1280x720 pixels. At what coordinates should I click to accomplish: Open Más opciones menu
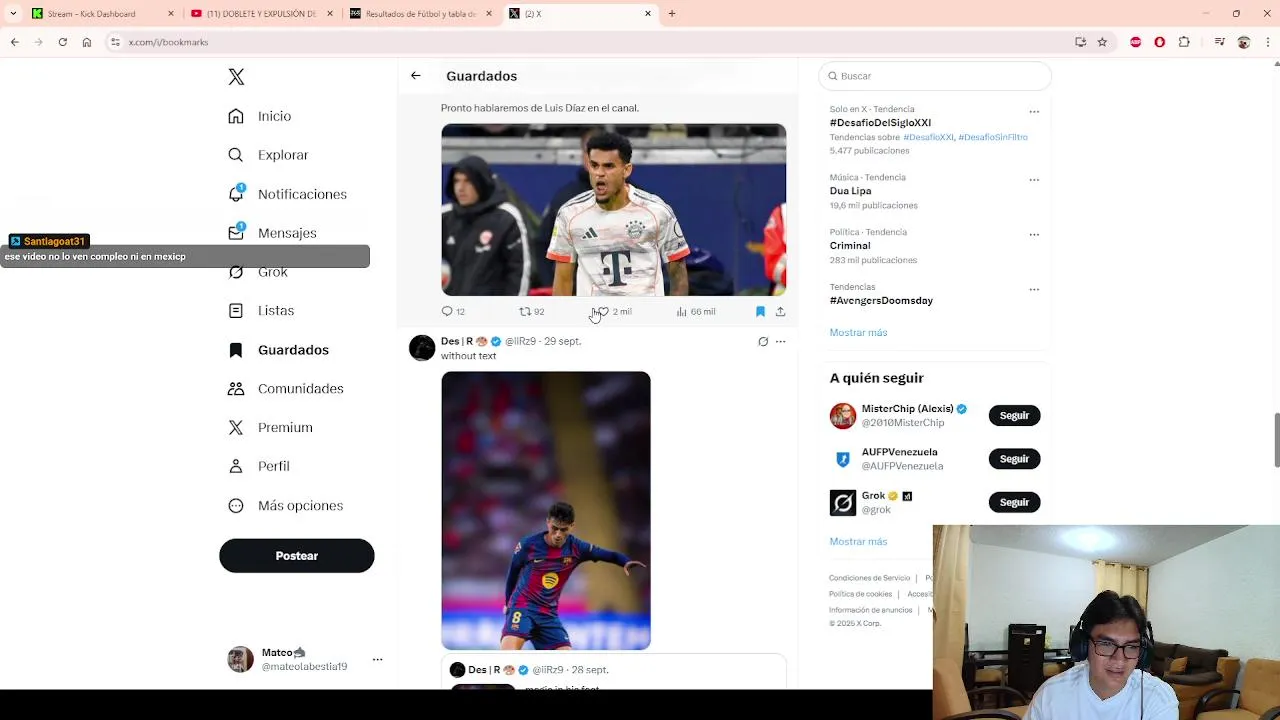285,506
